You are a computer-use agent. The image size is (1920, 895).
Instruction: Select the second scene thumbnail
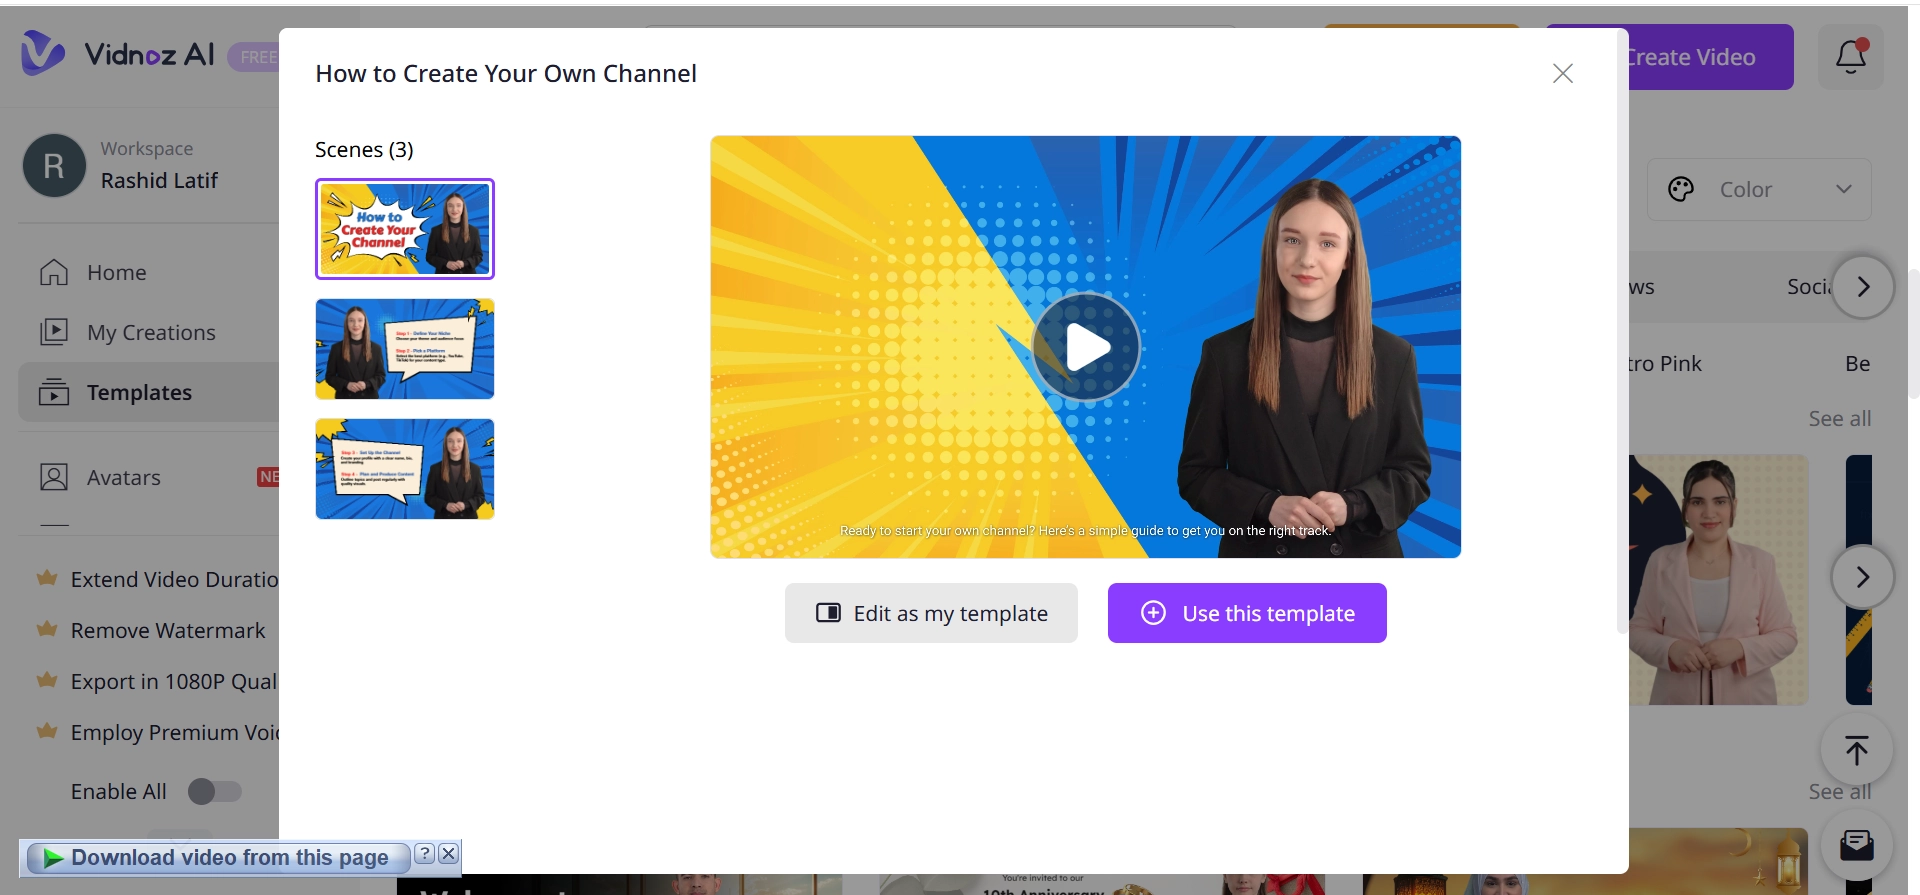click(x=405, y=349)
